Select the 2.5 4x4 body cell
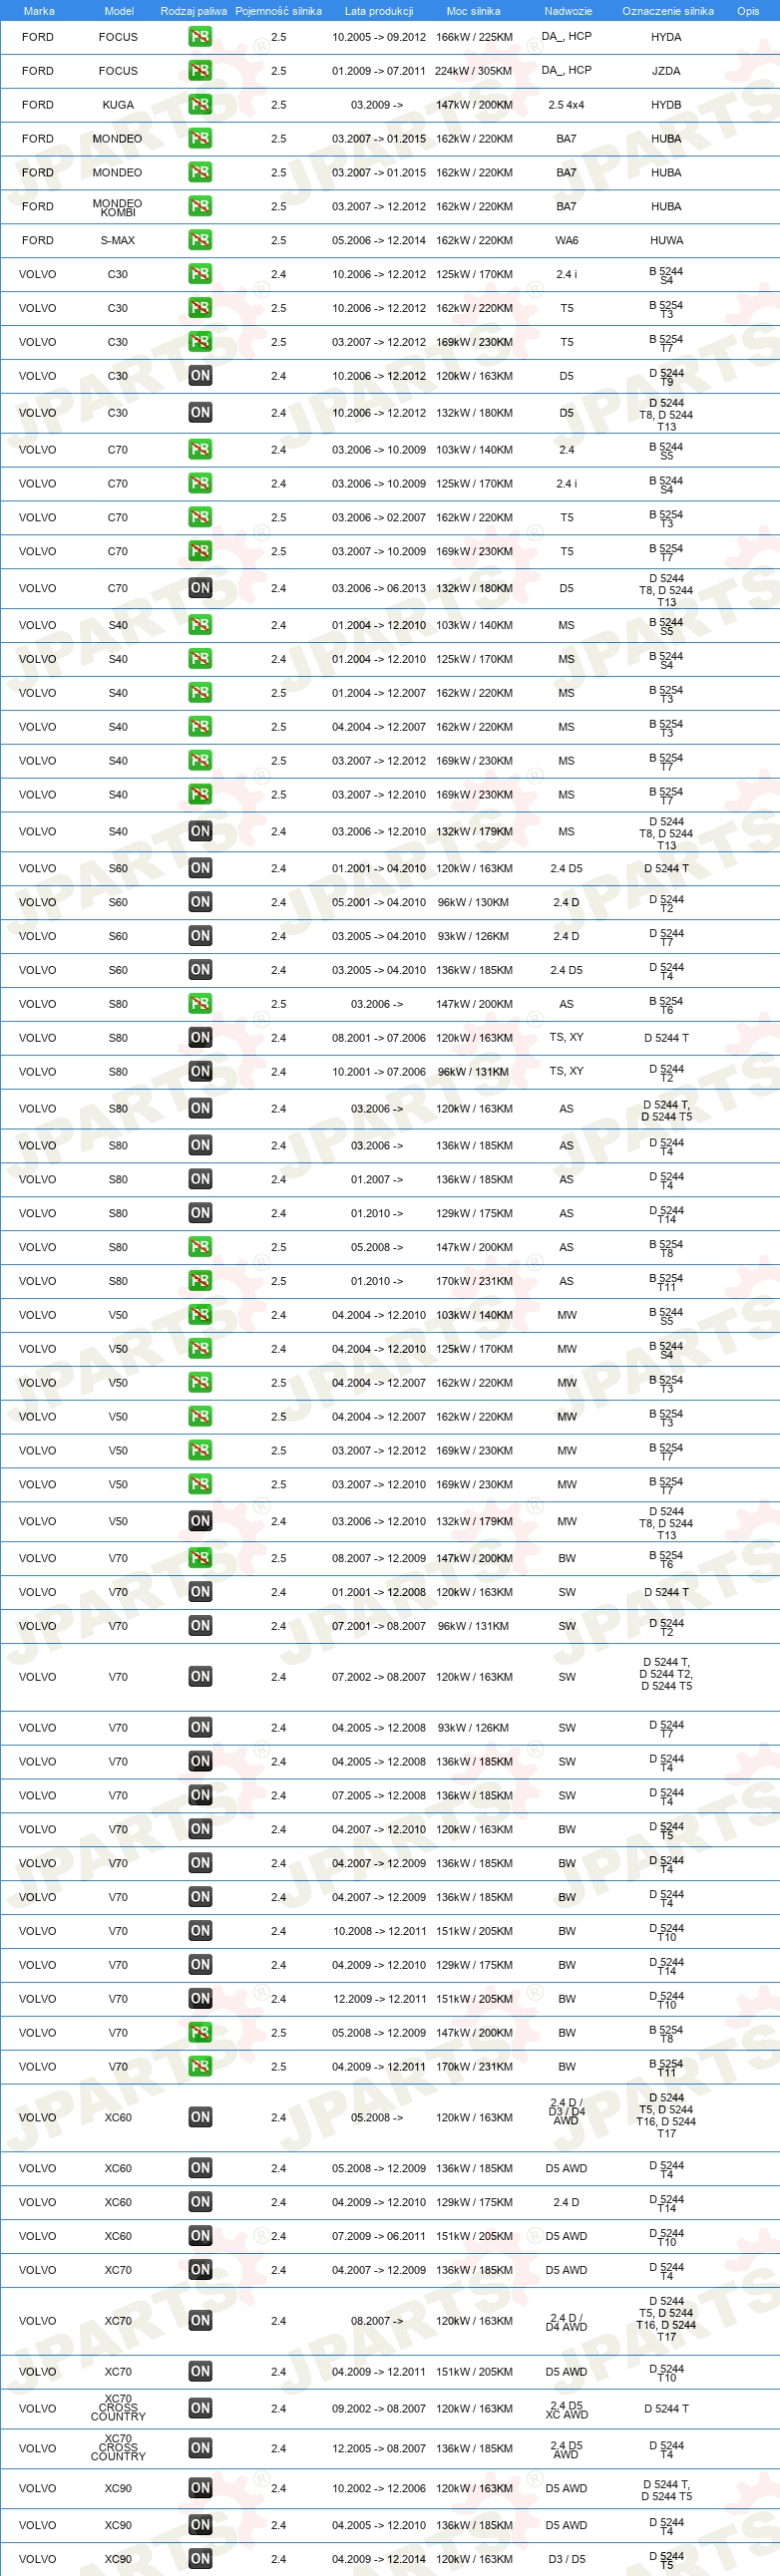 pyautogui.click(x=567, y=105)
